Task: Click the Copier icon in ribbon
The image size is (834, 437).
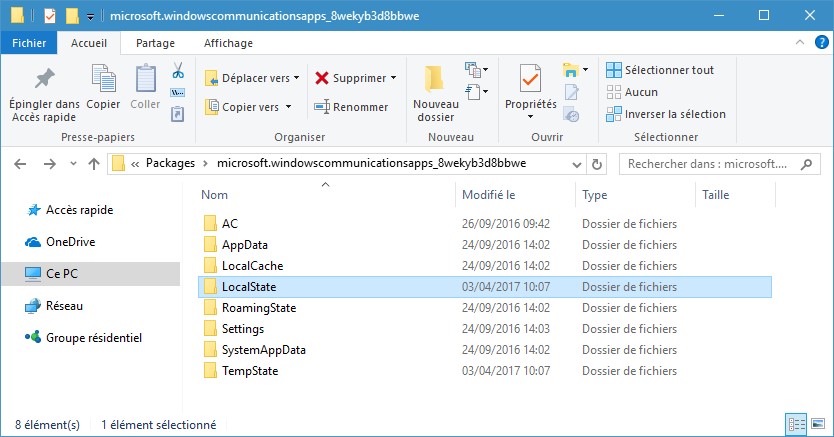Action: pyautogui.click(x=103, y=87)
